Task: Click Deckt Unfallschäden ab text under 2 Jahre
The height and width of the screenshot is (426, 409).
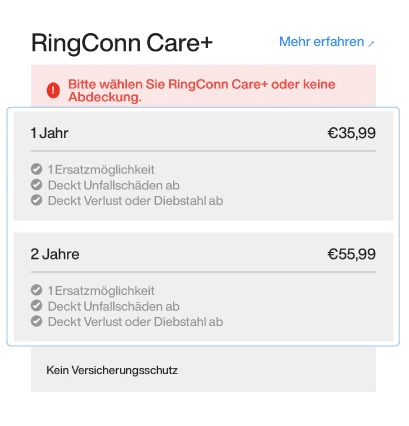Action: [114, 306]
